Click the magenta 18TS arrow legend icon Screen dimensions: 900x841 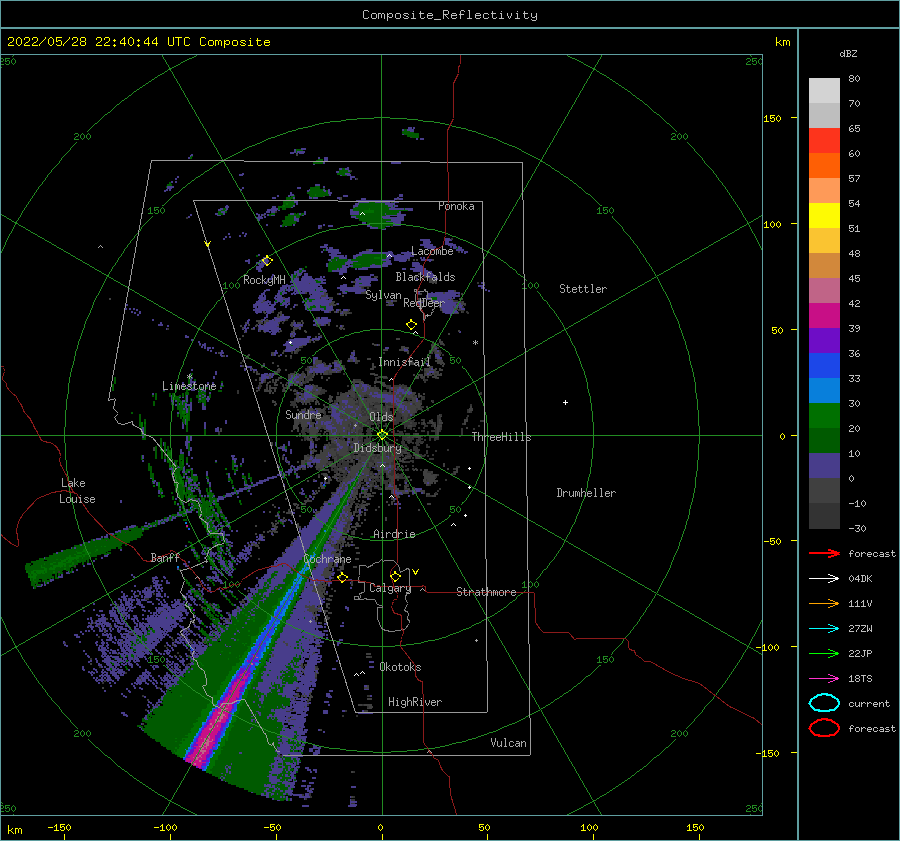[824, 679]
